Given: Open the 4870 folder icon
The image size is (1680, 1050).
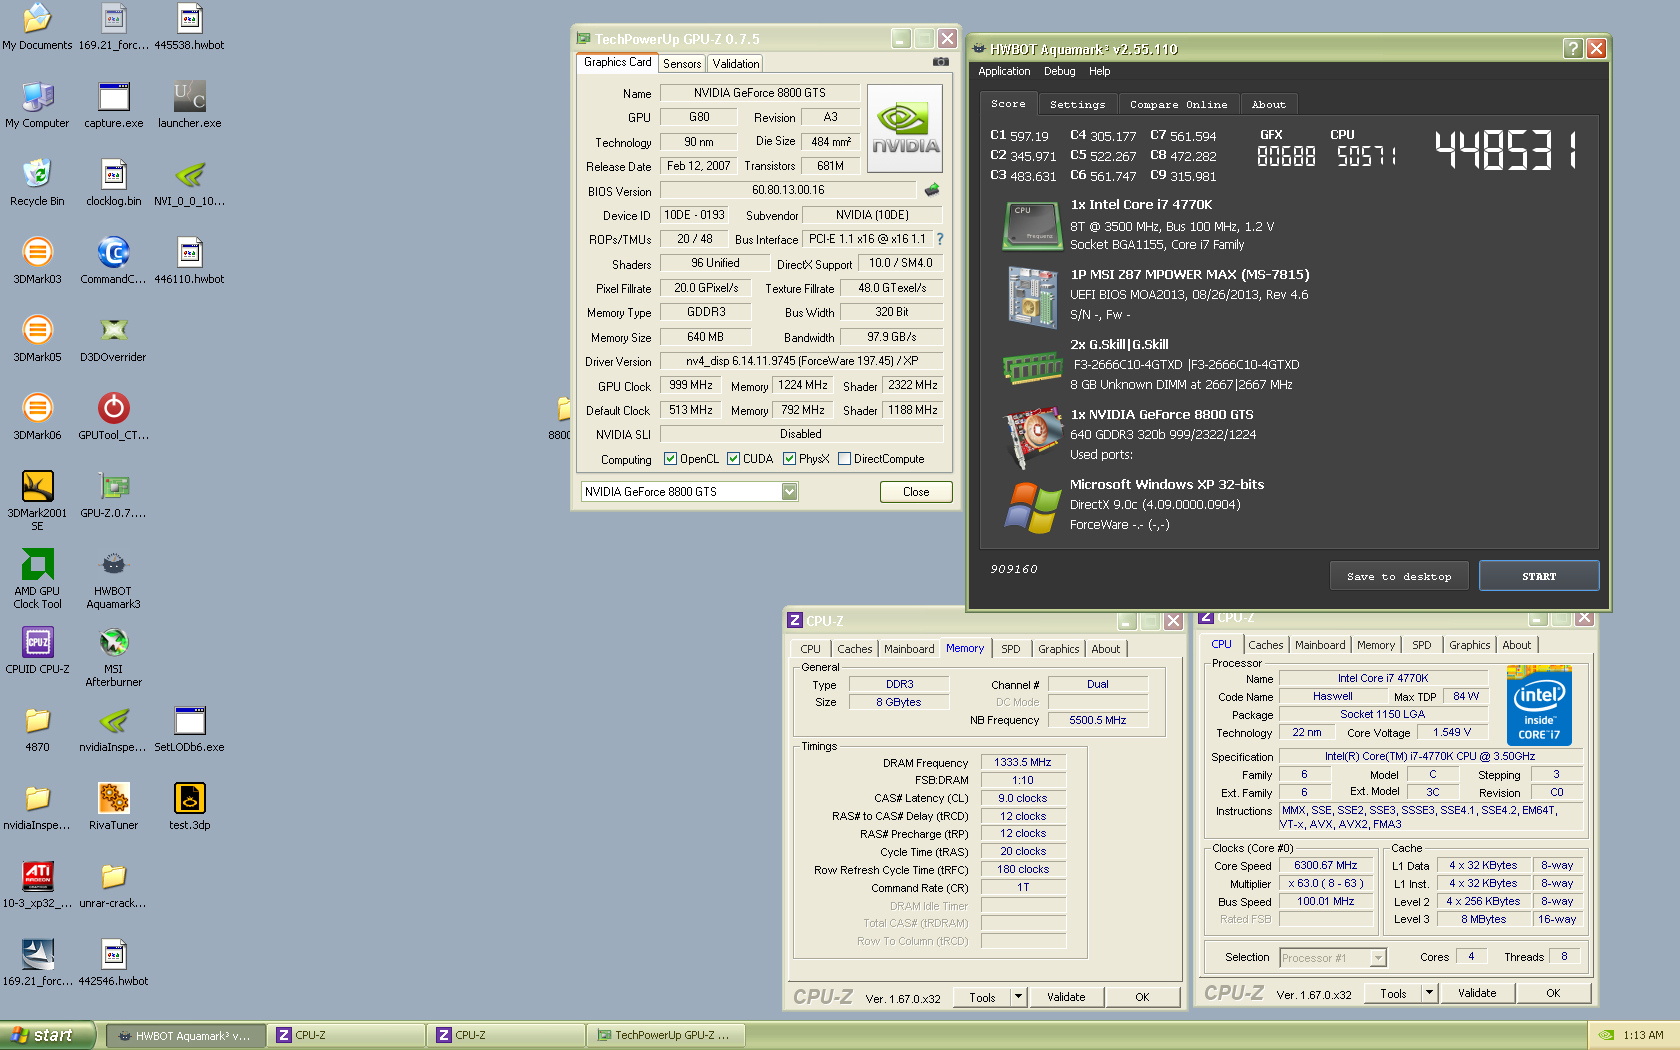Looking at the screenshot, I should point(37,729).
